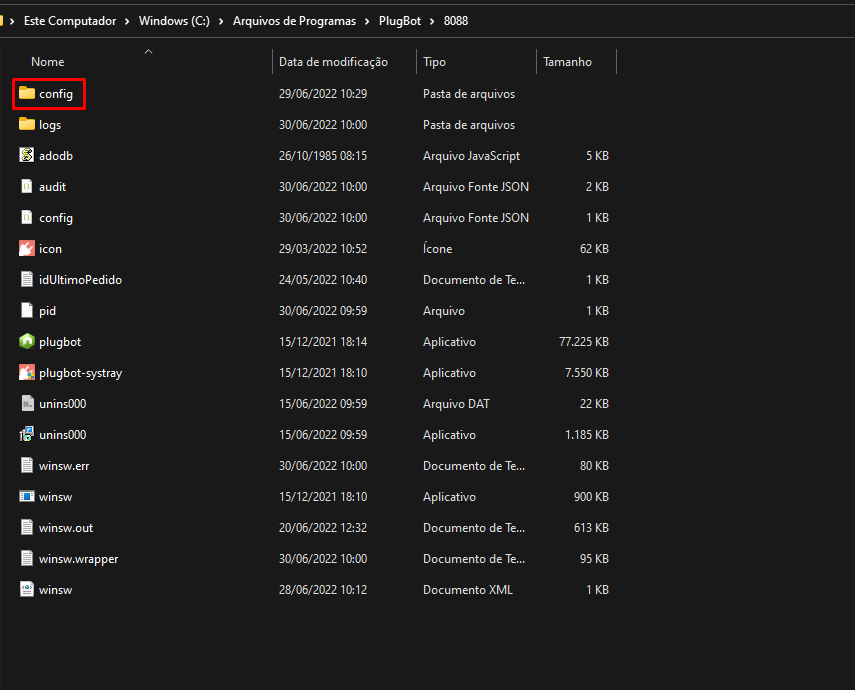Click the plugbot-systray file name
855x690 pixels.
click(81, 373)
